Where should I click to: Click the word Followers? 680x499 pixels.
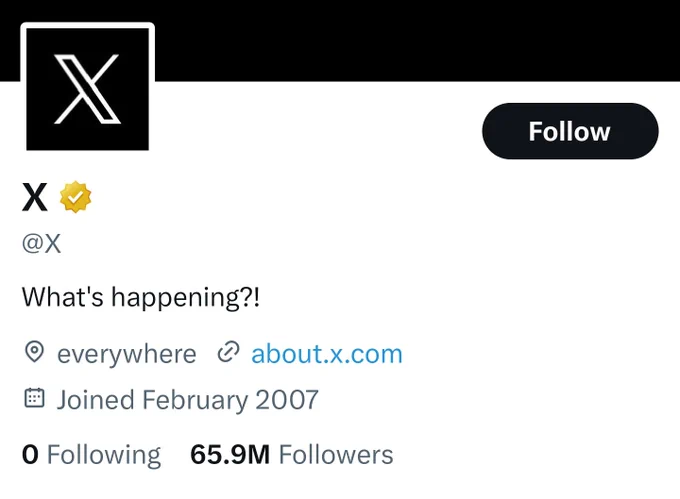pyautogui.click(x=336, y=455)
